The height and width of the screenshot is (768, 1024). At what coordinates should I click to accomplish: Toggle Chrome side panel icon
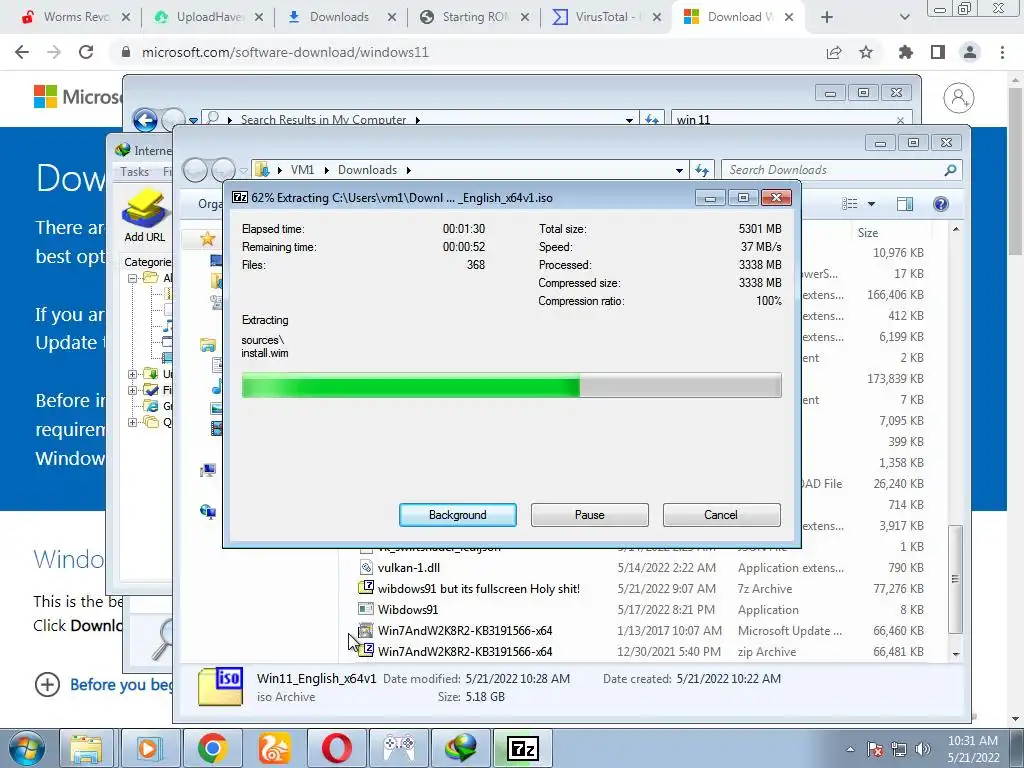938,52
